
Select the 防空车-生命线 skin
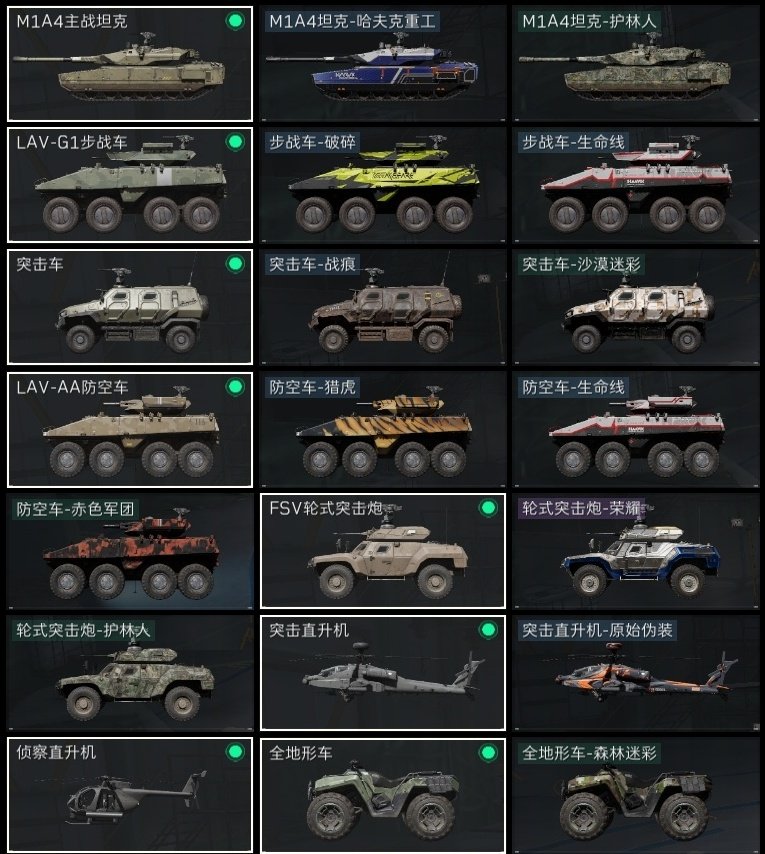tap(635, 430)
